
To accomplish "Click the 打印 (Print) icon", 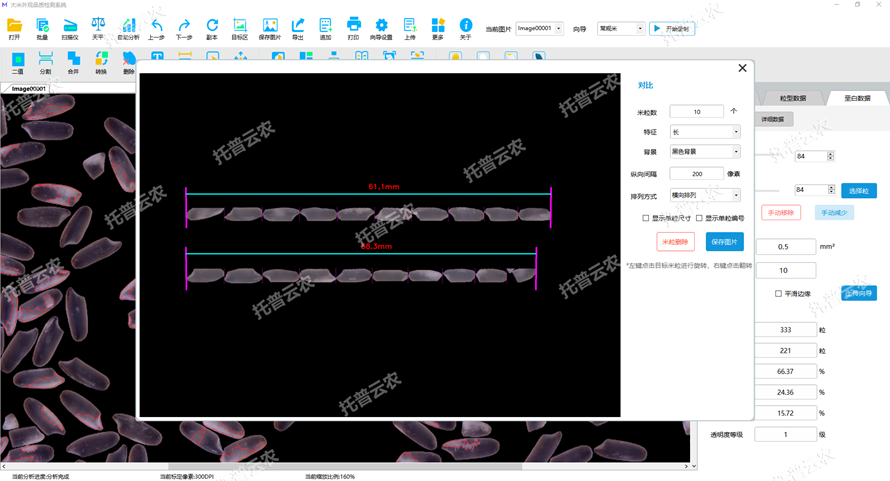I will 353,26.
